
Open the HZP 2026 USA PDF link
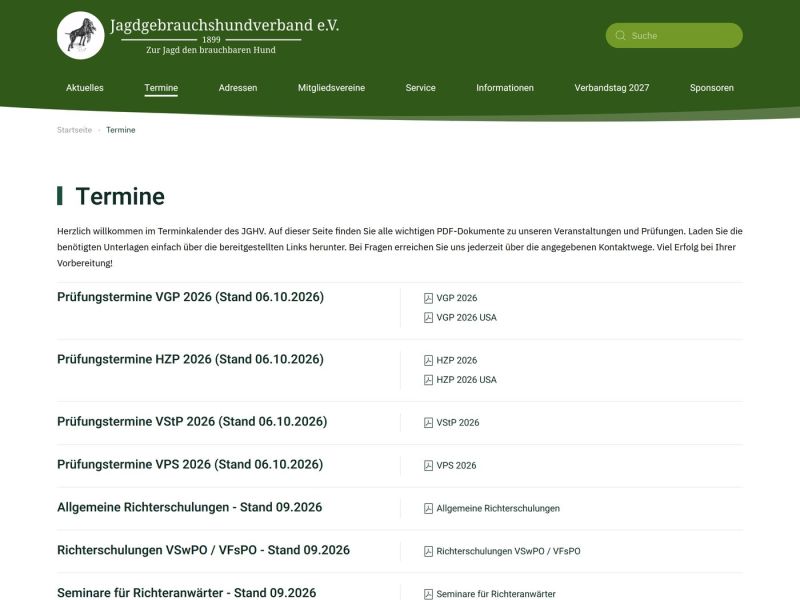(x=466, y=380)
